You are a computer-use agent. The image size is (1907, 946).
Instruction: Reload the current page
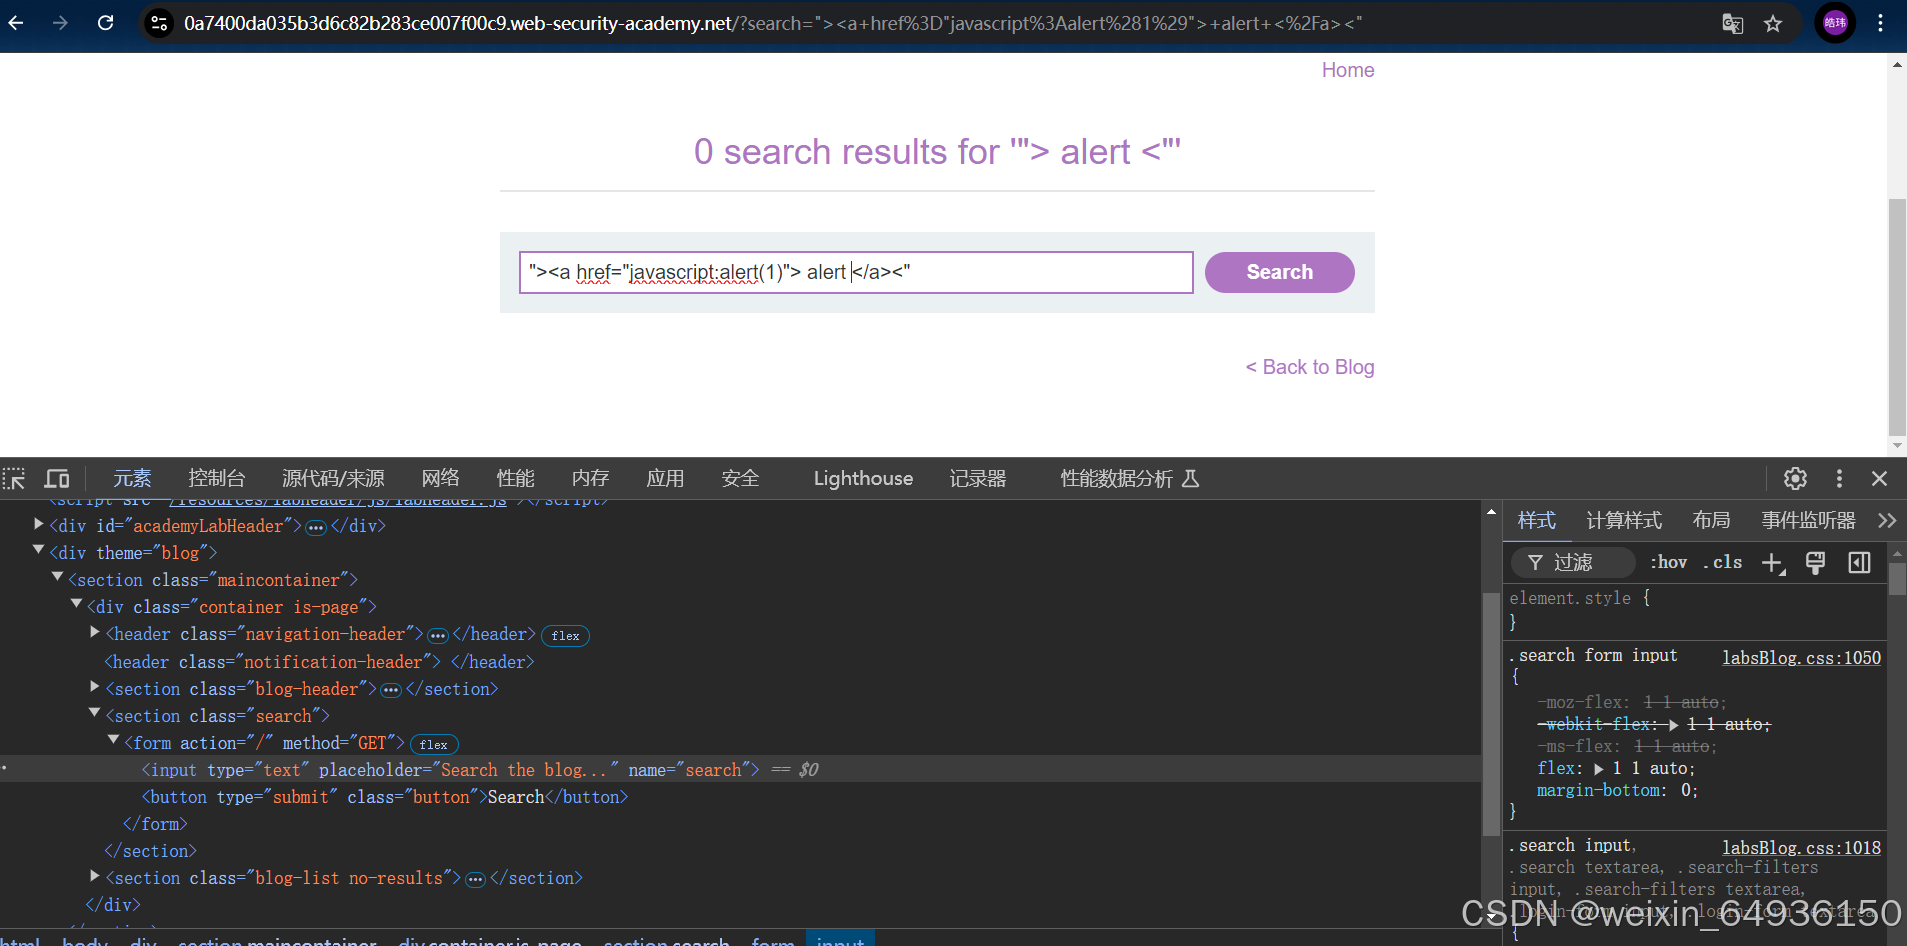coord(105,23)
